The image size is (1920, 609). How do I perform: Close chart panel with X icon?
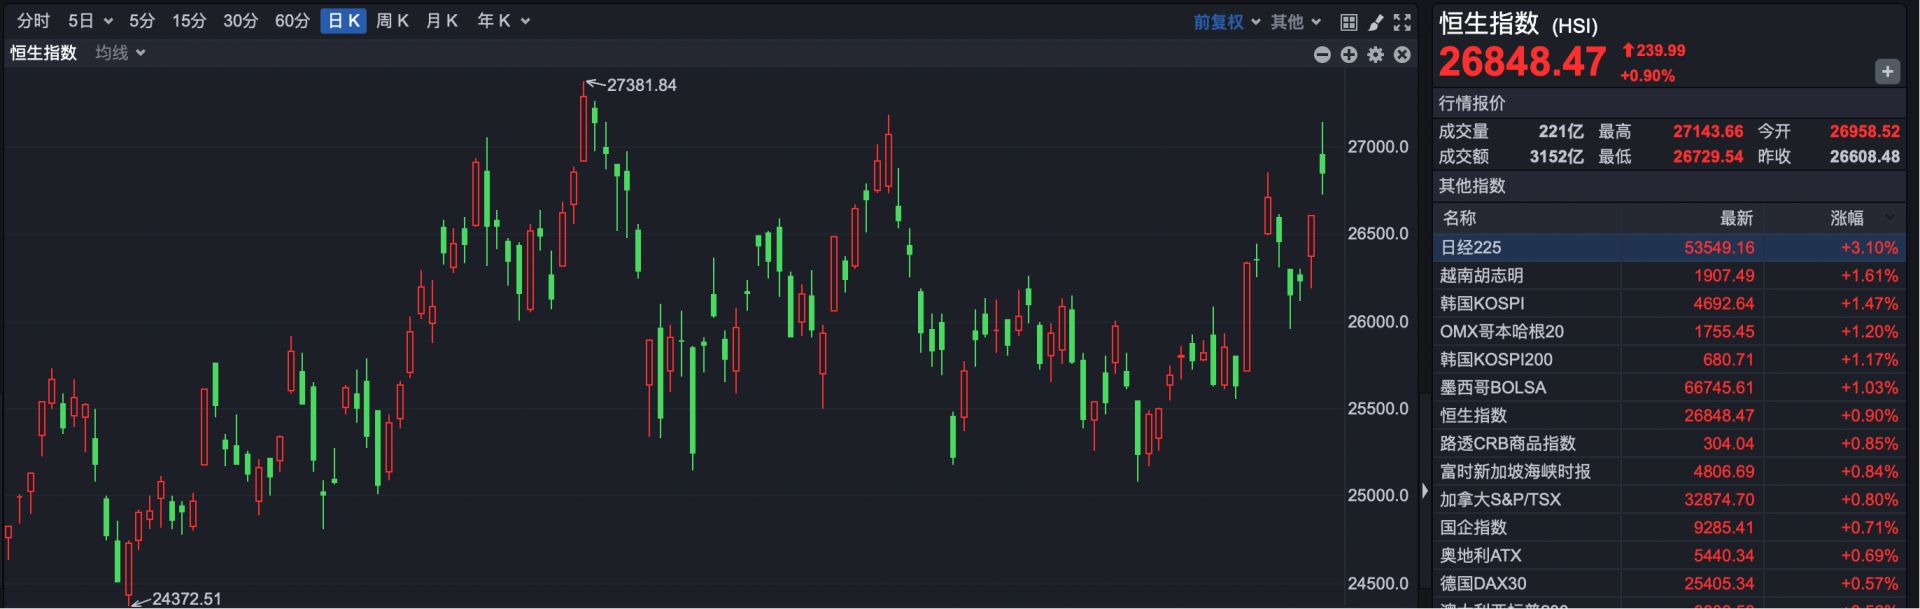[x=1402, y=55]
